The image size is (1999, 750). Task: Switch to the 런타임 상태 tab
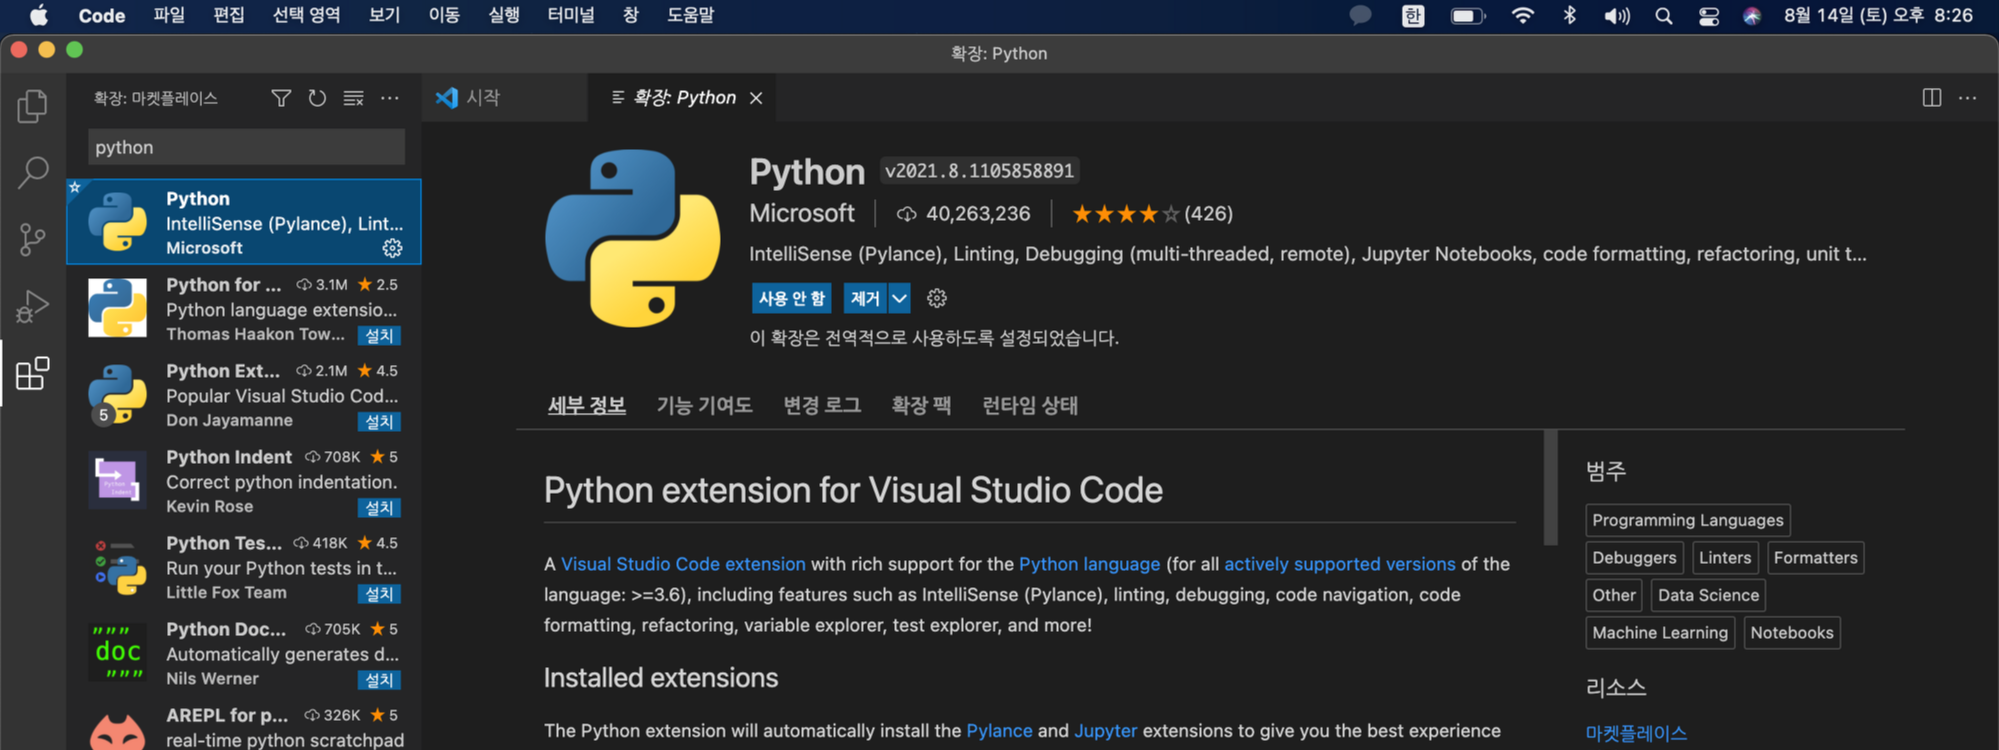pyautogui.click(x=1030, y=405)
